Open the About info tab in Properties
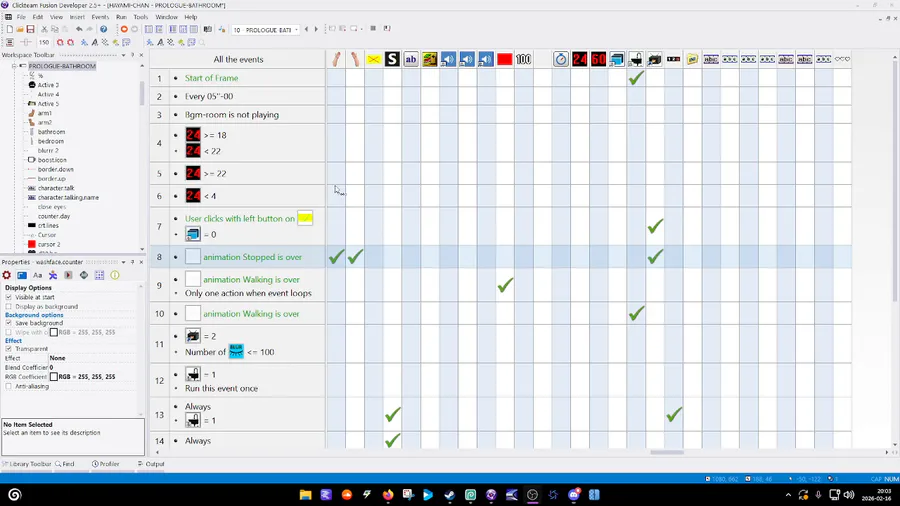Screen dimensions: 900x506 point(115,275)
